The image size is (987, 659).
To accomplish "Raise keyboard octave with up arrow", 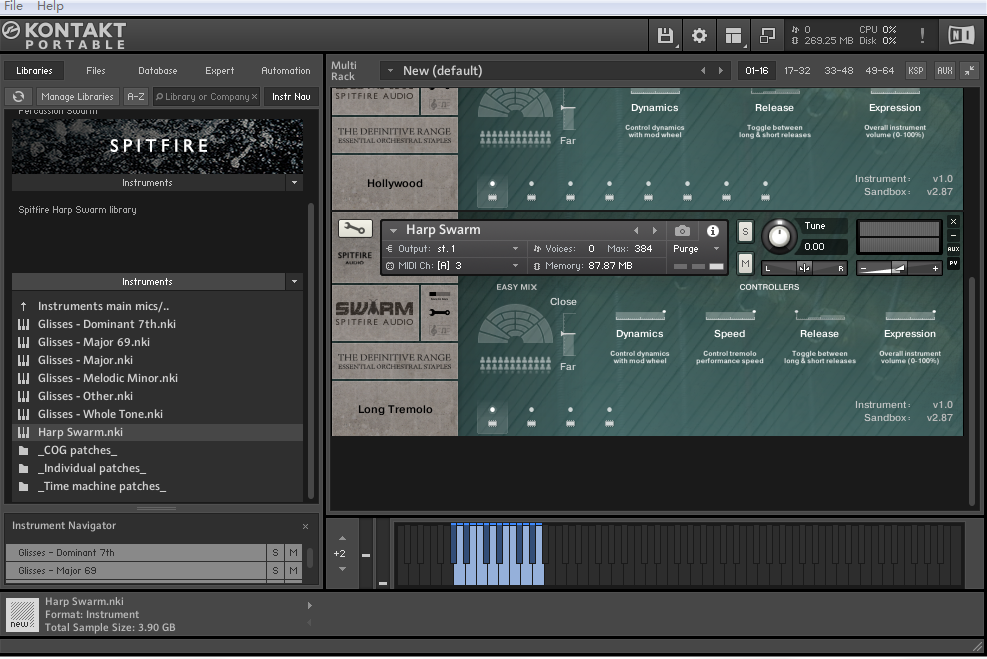I will tap(342, 538).
